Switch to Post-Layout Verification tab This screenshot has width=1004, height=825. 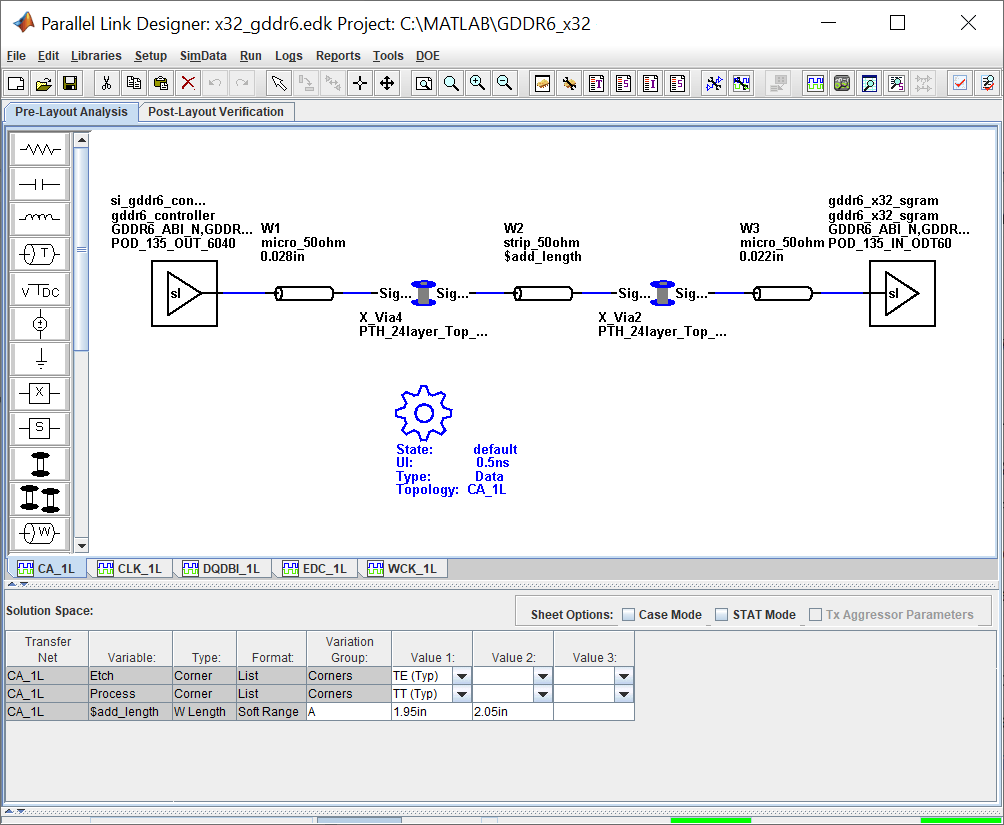pos(216,111)
